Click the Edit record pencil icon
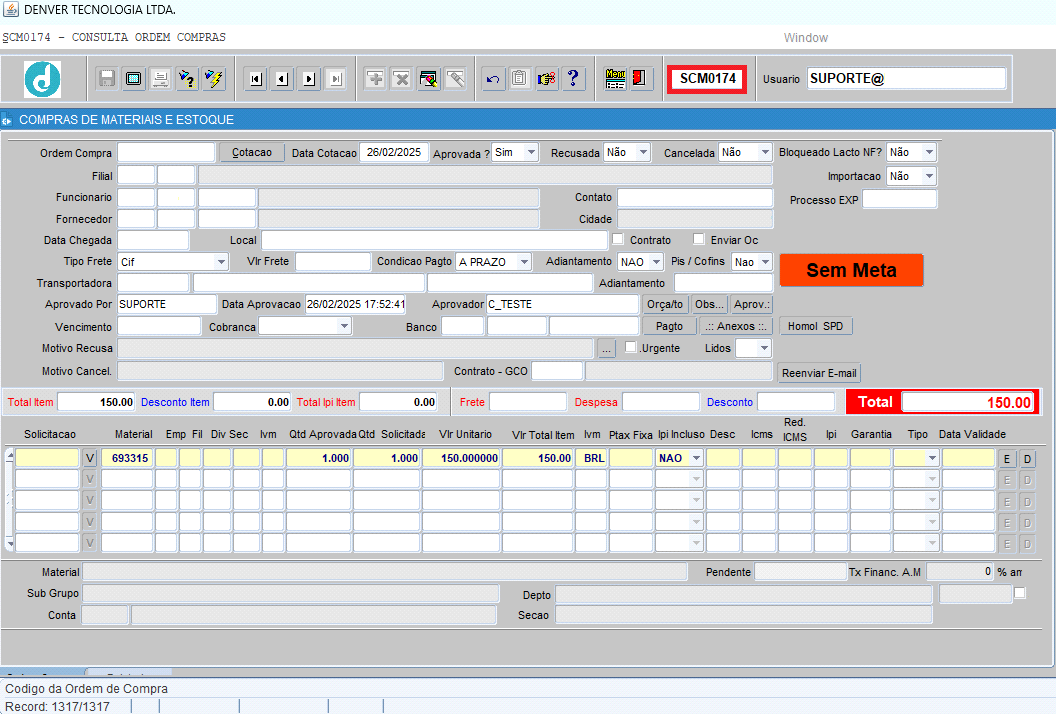The height and width of the screenshot is (714, 1056). point(428,79)
